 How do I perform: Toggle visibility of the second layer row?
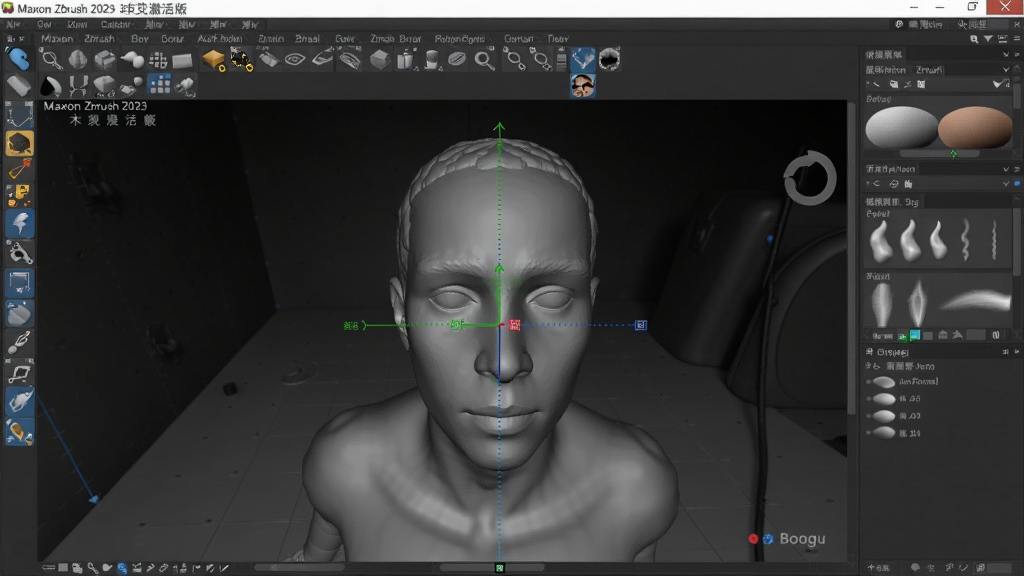tap(869, 398)
